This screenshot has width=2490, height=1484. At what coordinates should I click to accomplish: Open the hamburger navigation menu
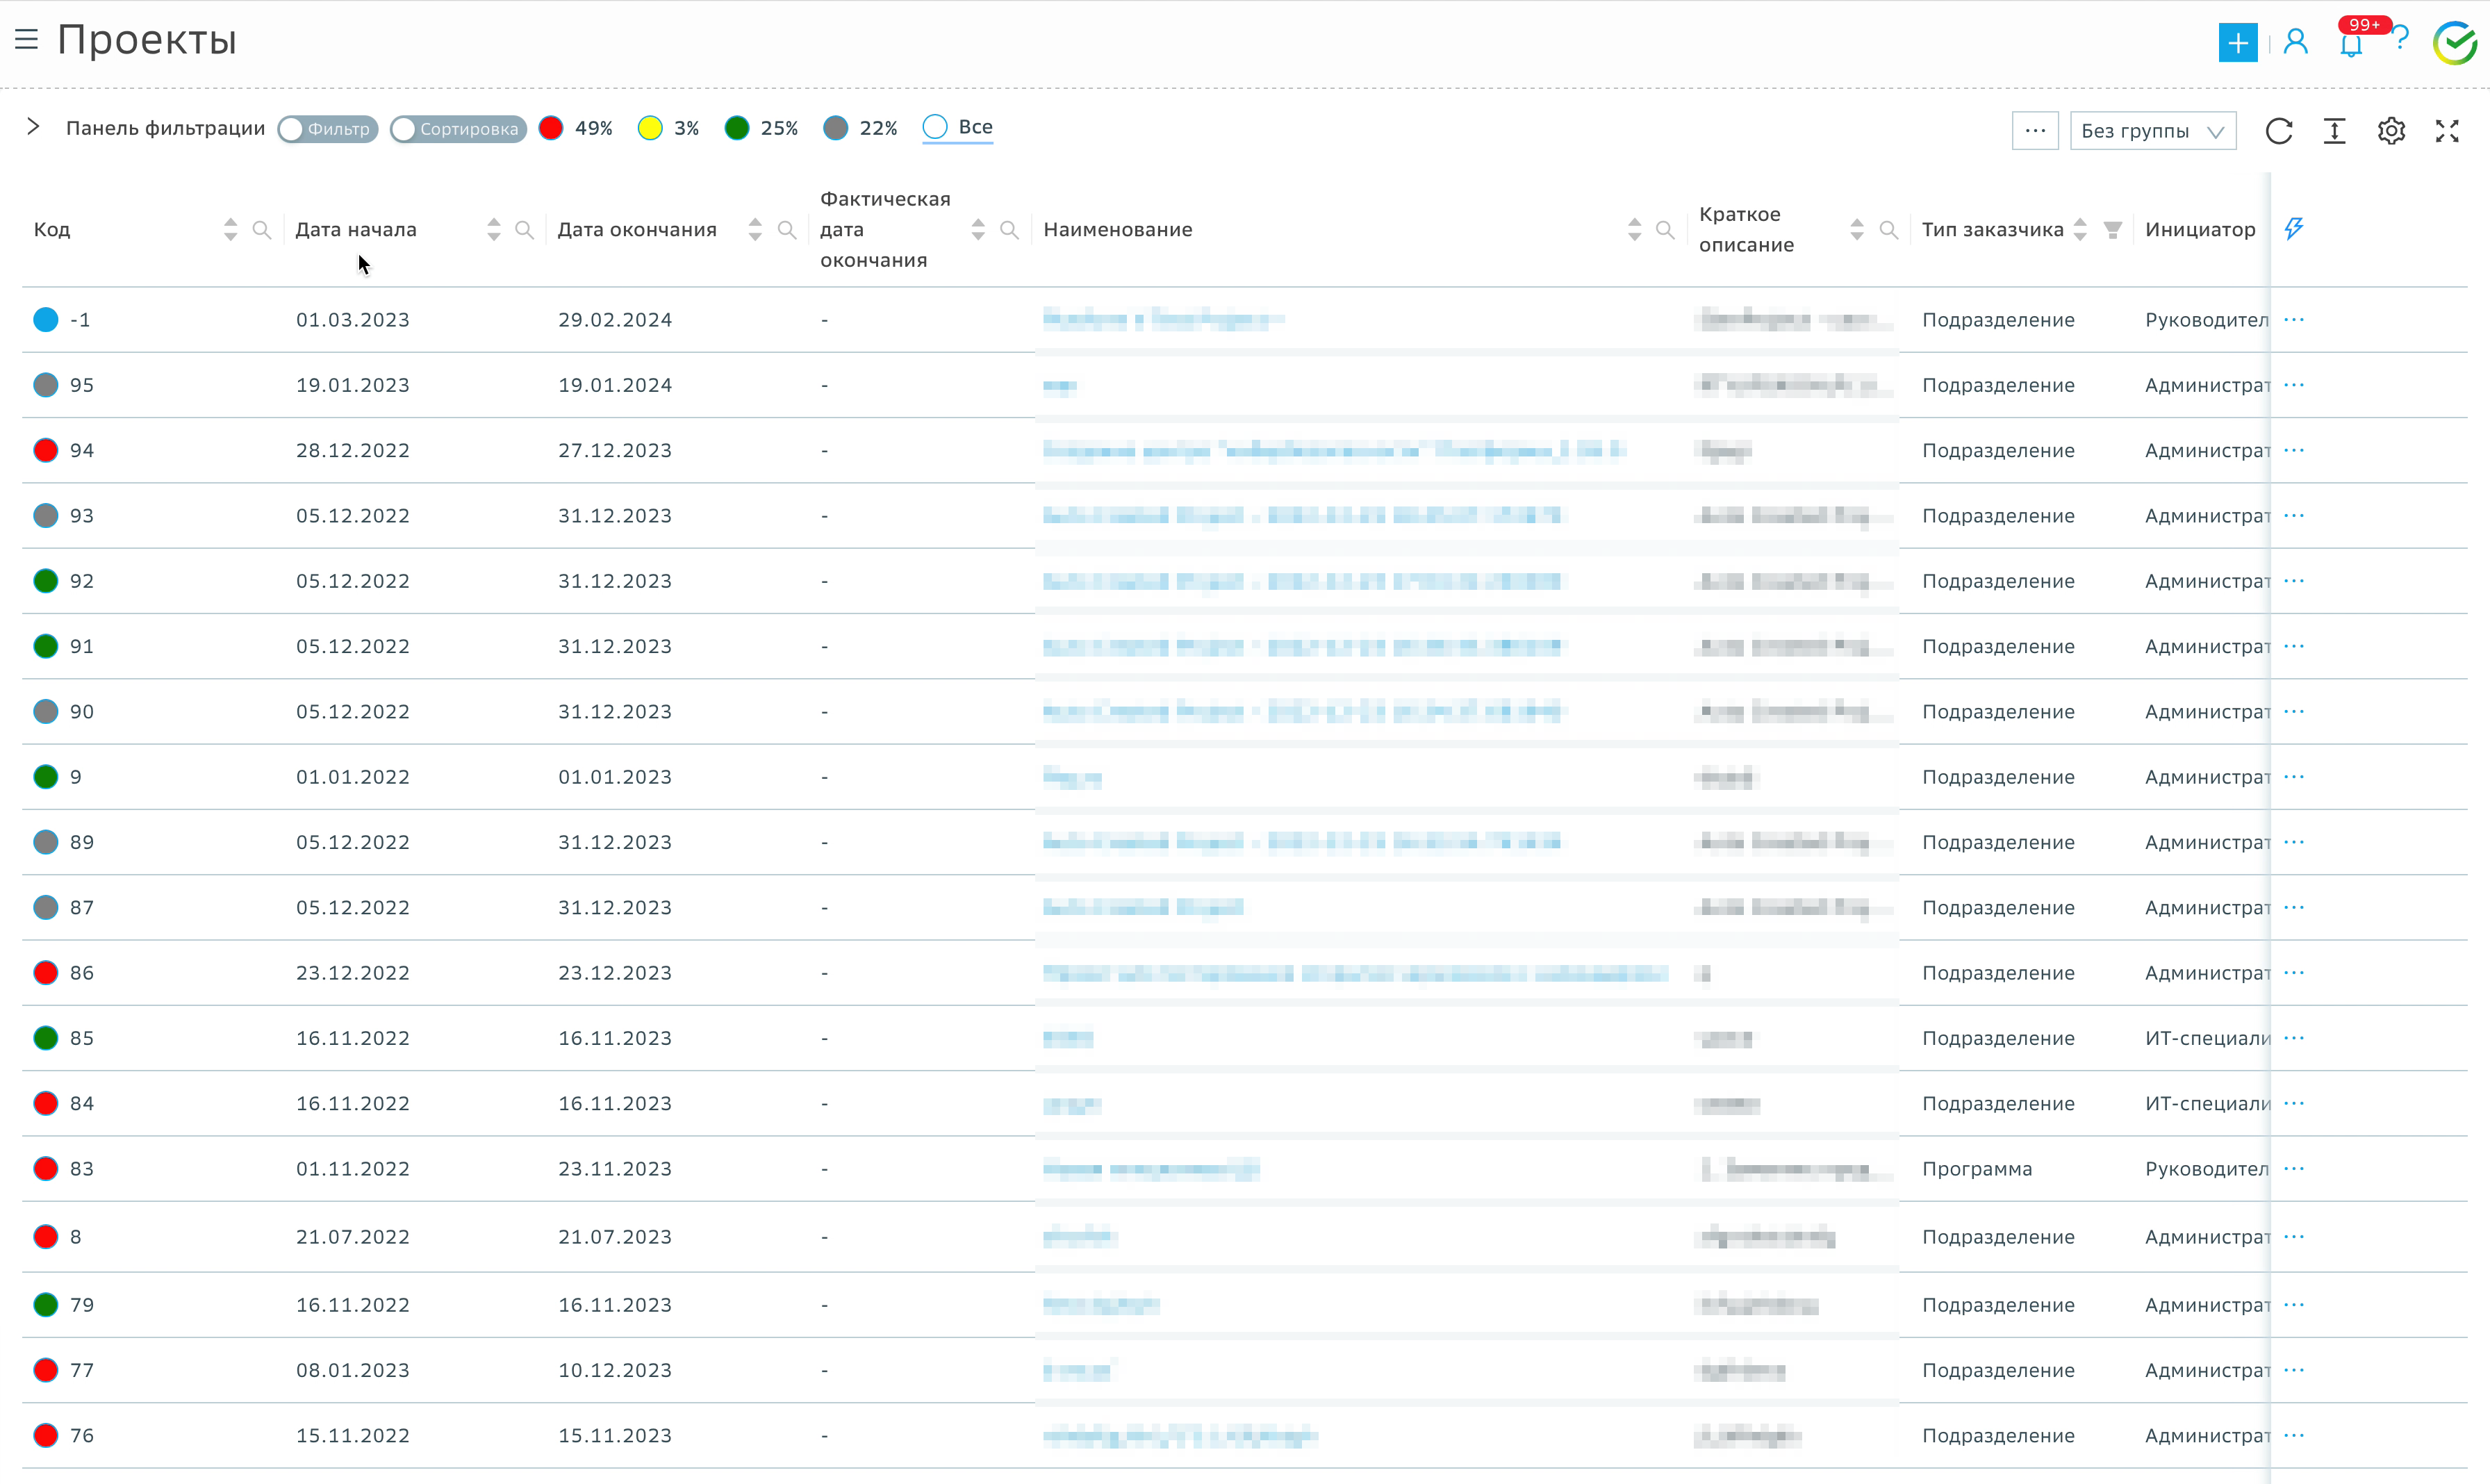[x=26, y=40]
